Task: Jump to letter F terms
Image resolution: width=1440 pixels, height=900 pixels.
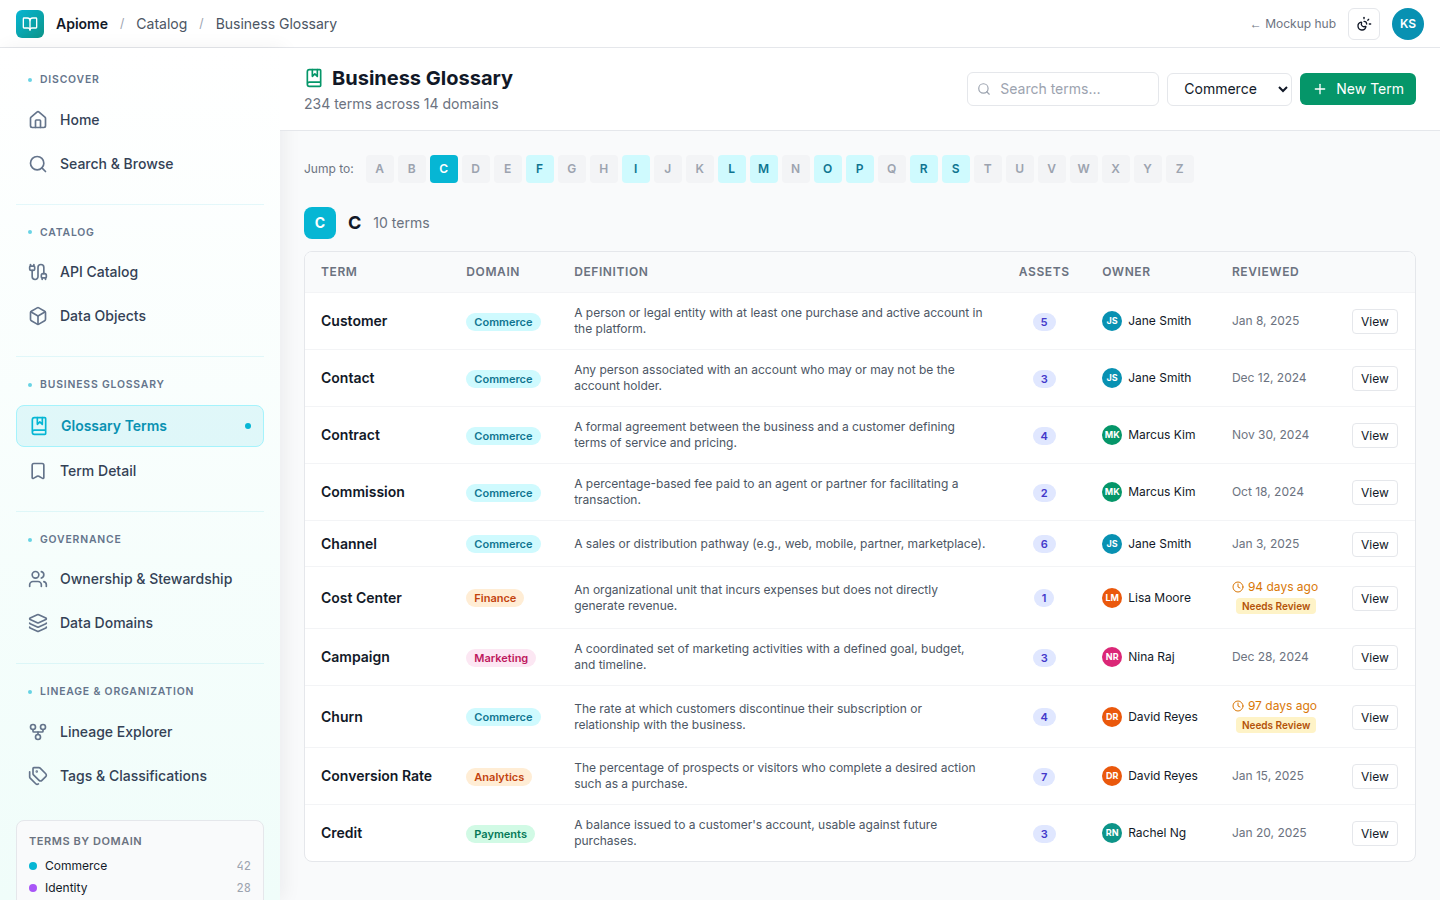Action: pos(540,169)
